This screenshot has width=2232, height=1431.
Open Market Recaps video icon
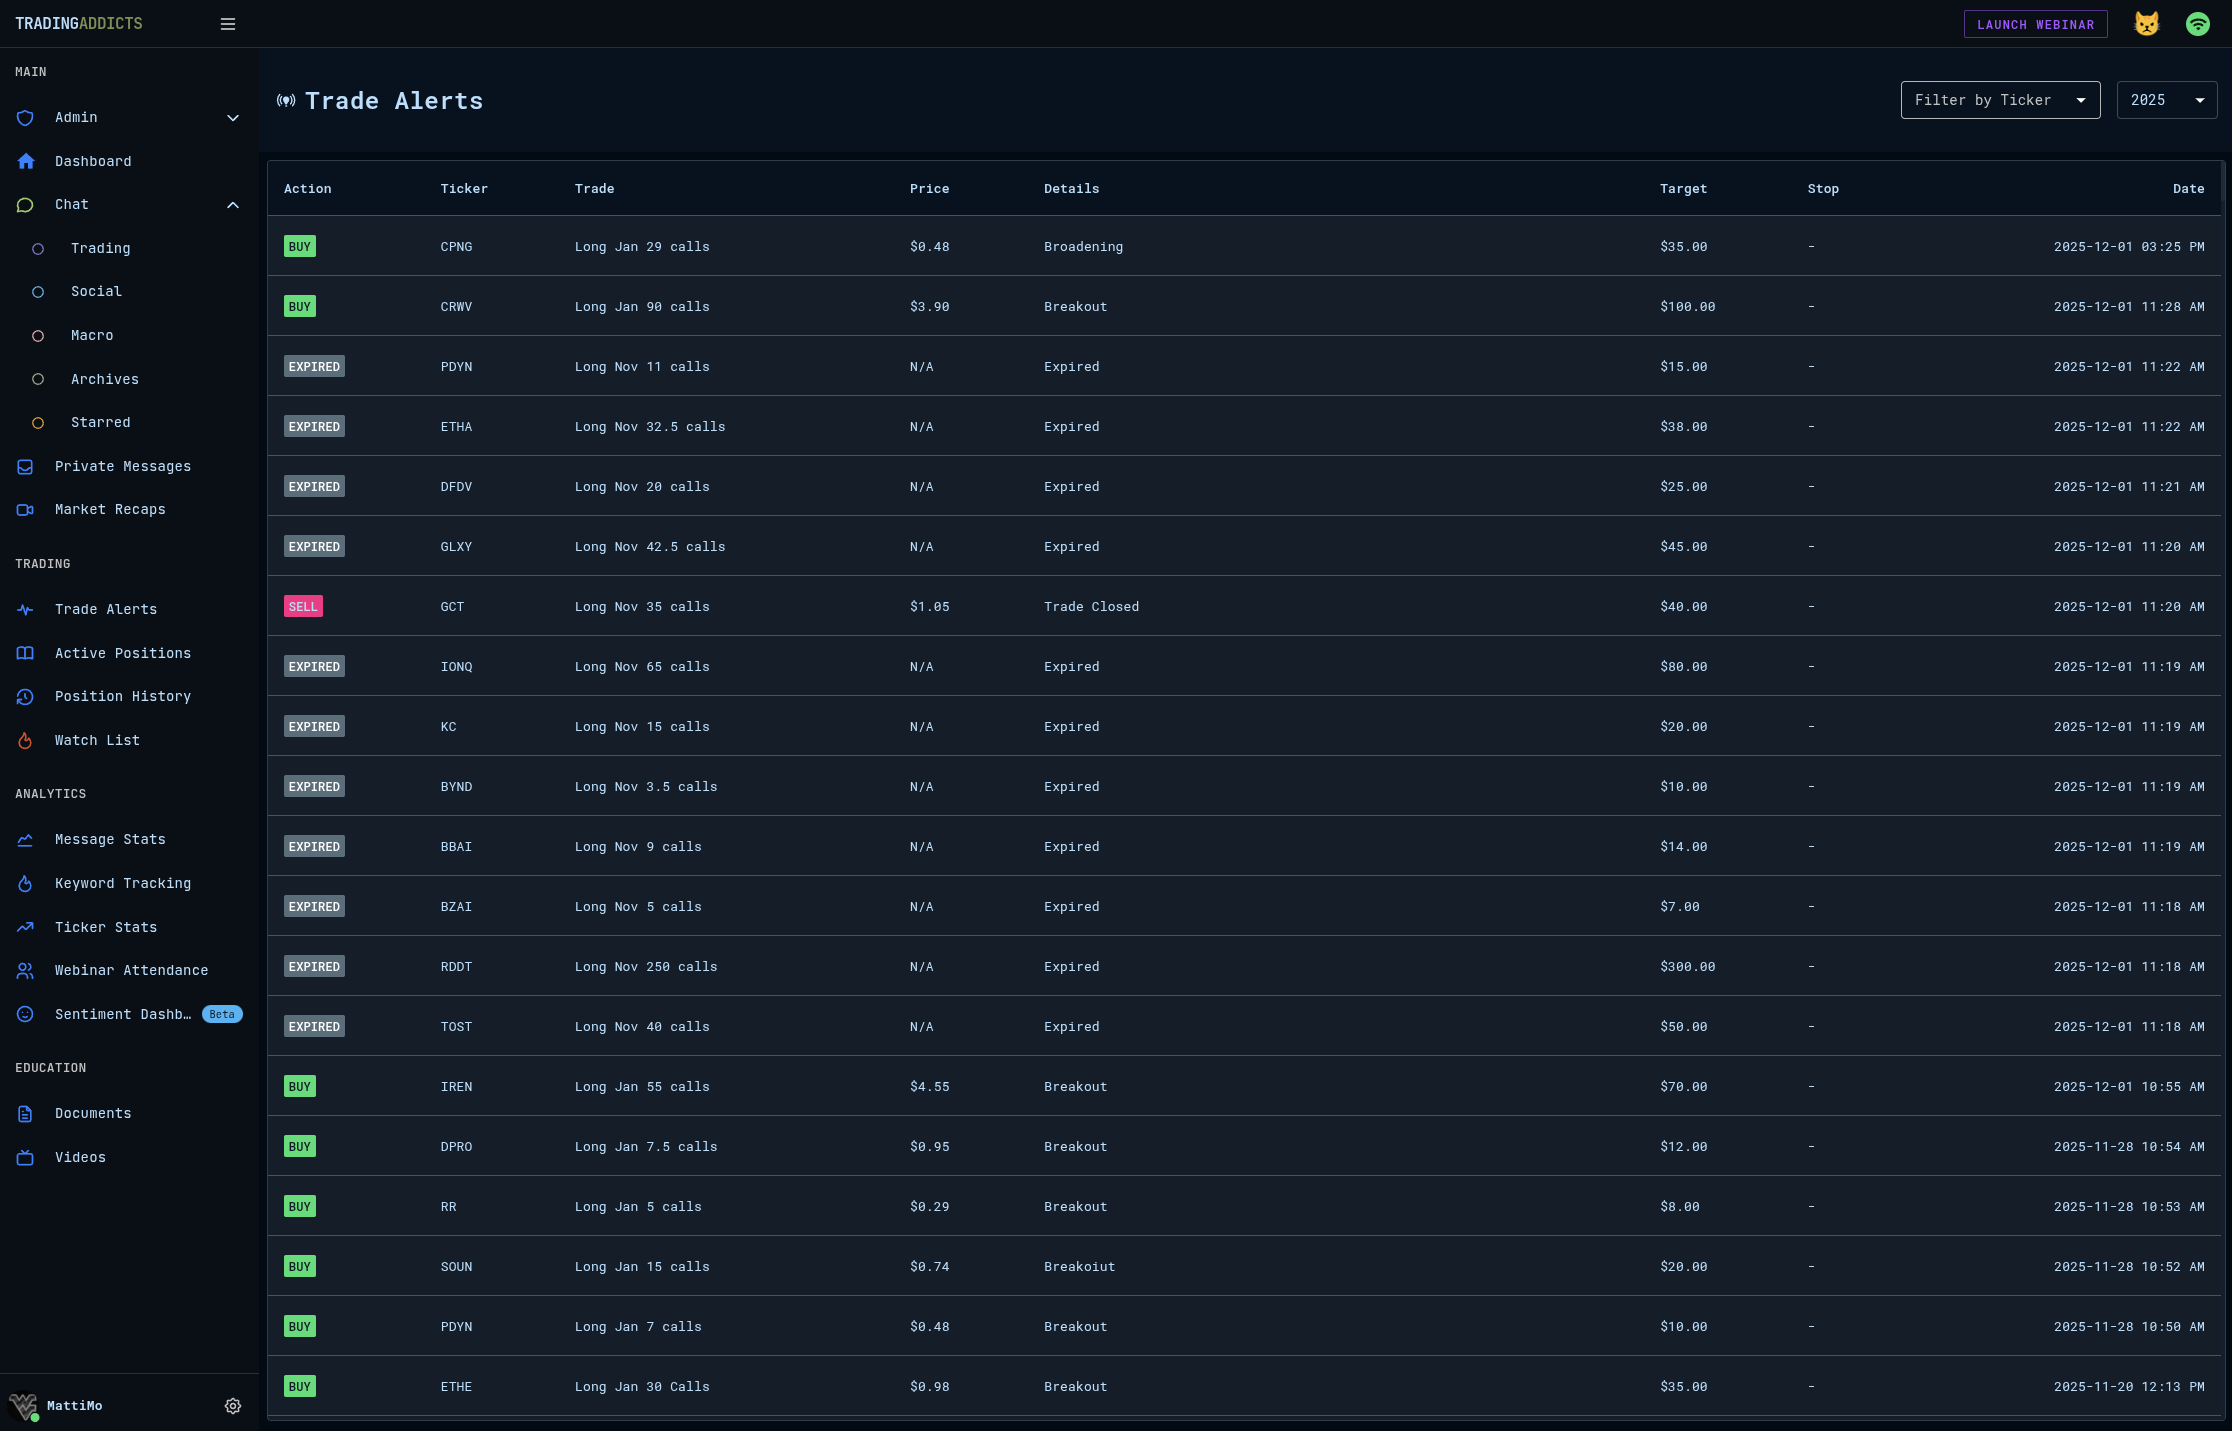coord(26,510)
